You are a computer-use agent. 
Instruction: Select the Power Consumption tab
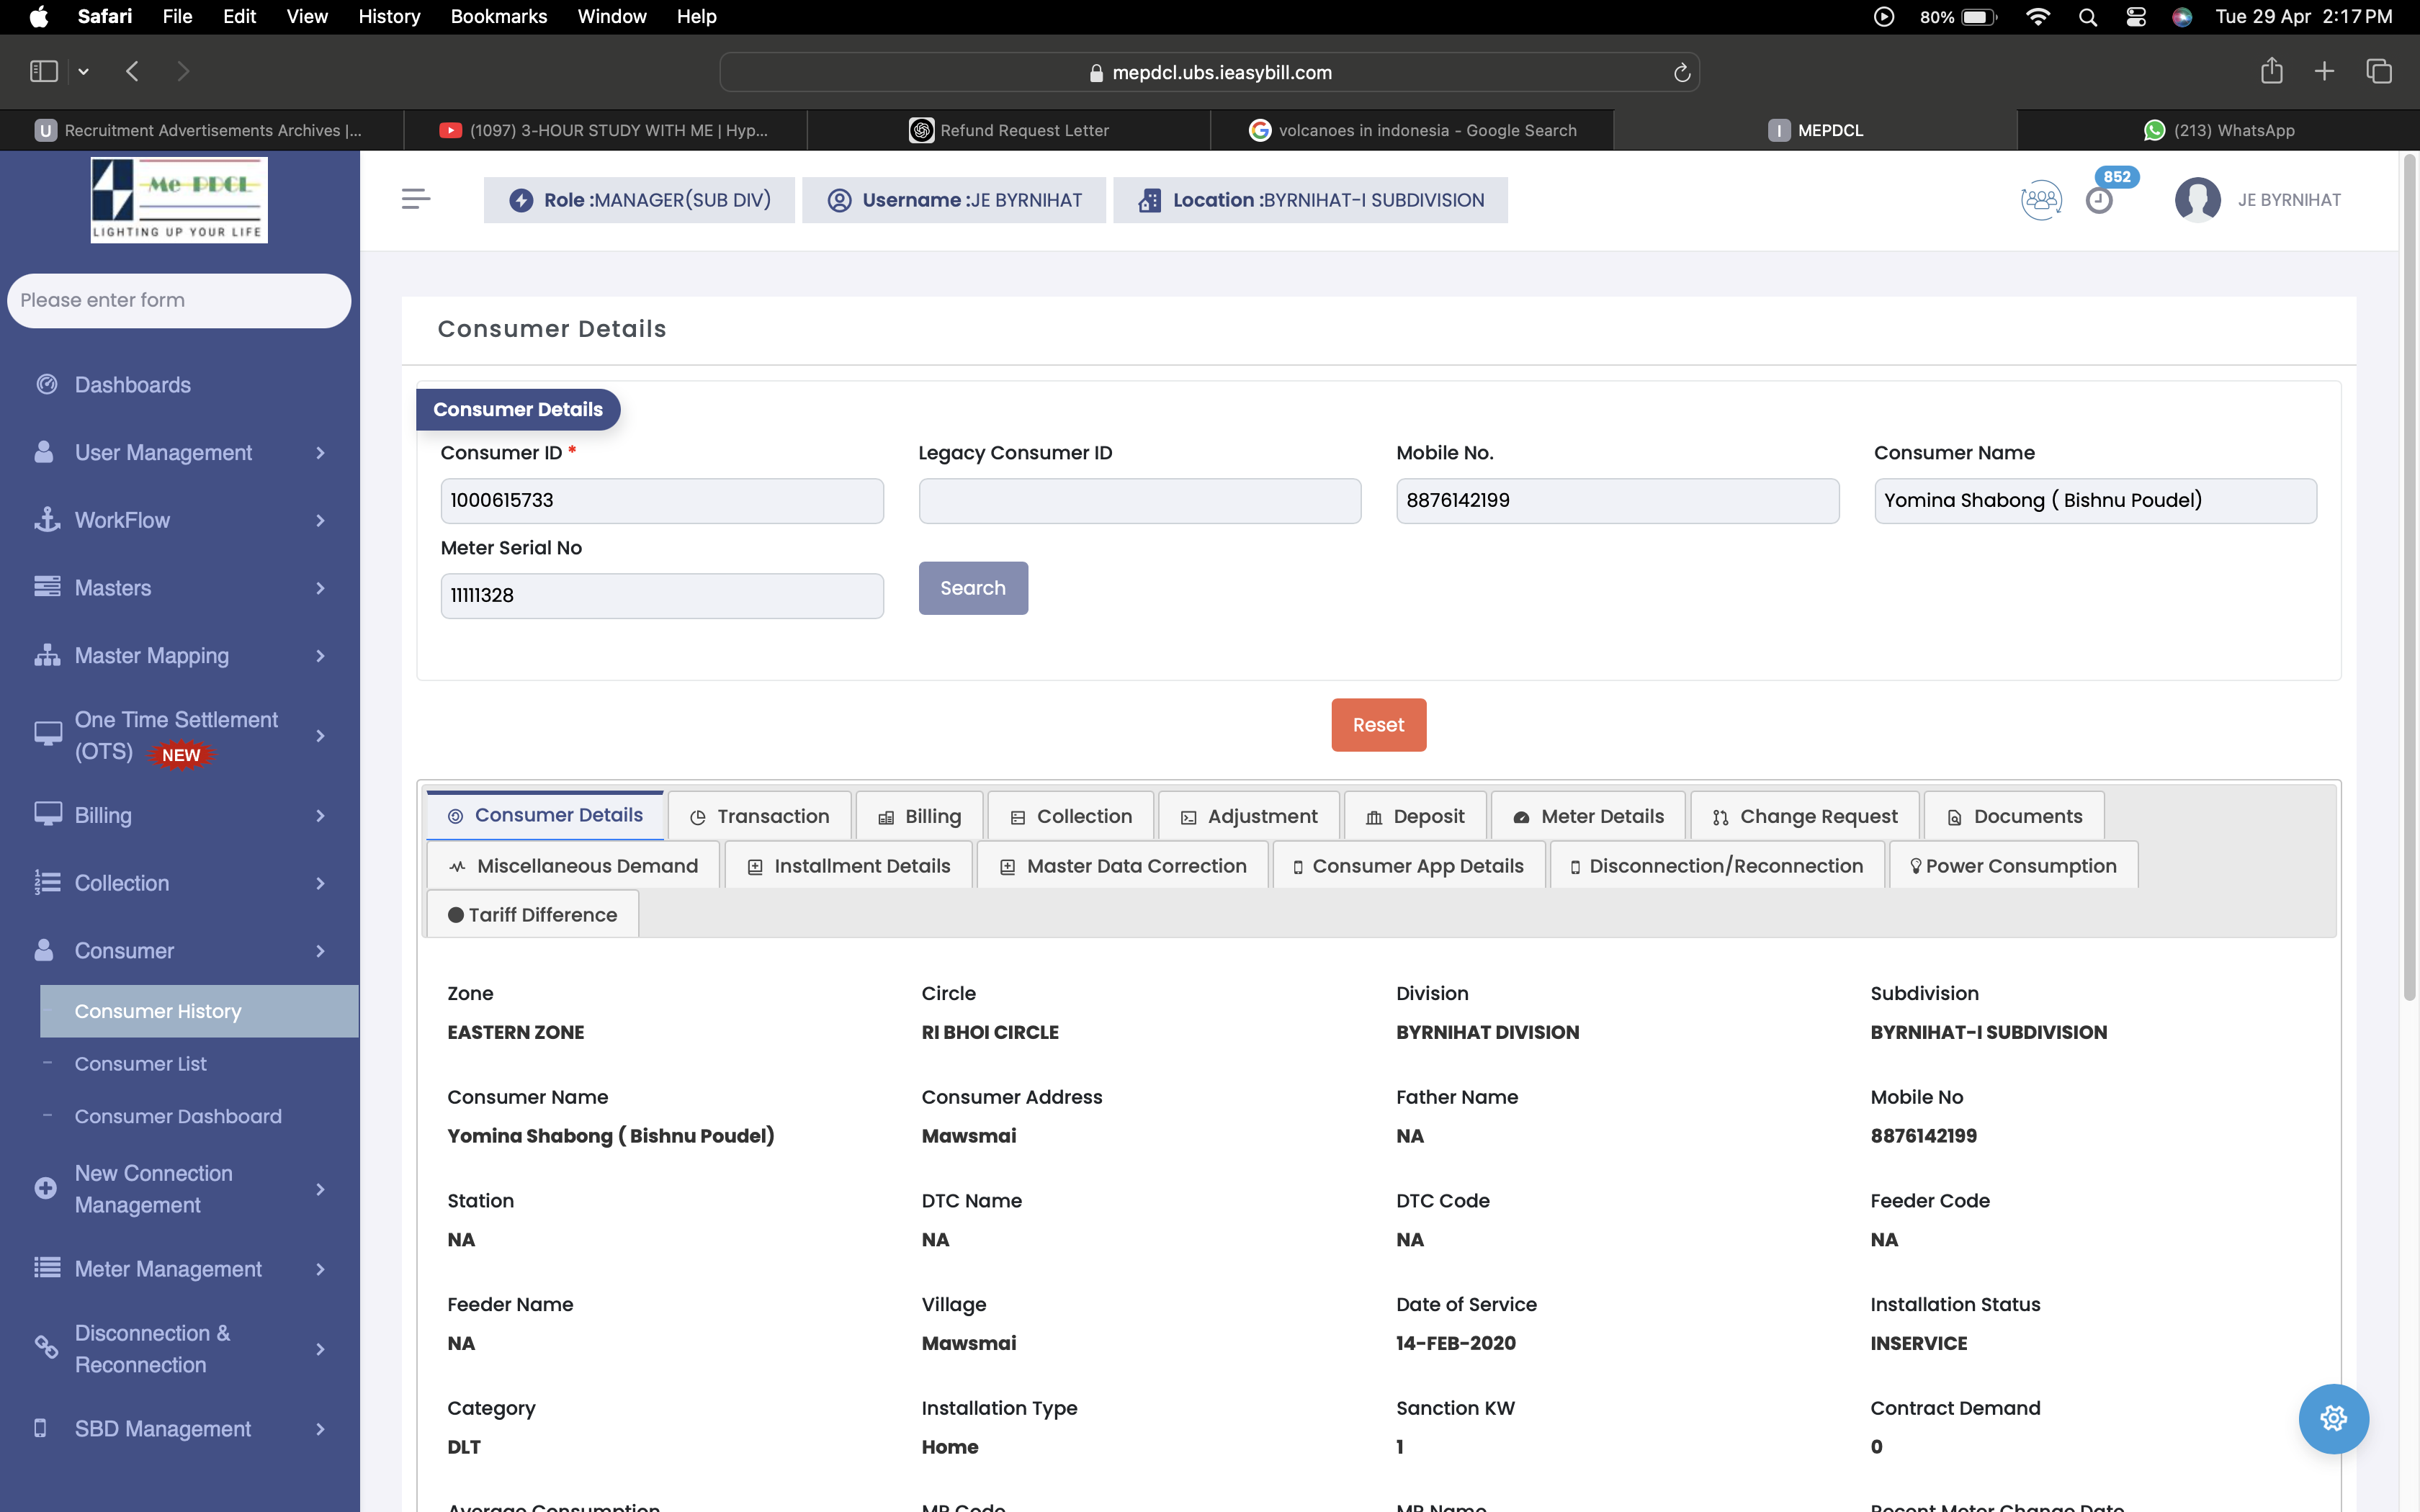(2013, 866)
